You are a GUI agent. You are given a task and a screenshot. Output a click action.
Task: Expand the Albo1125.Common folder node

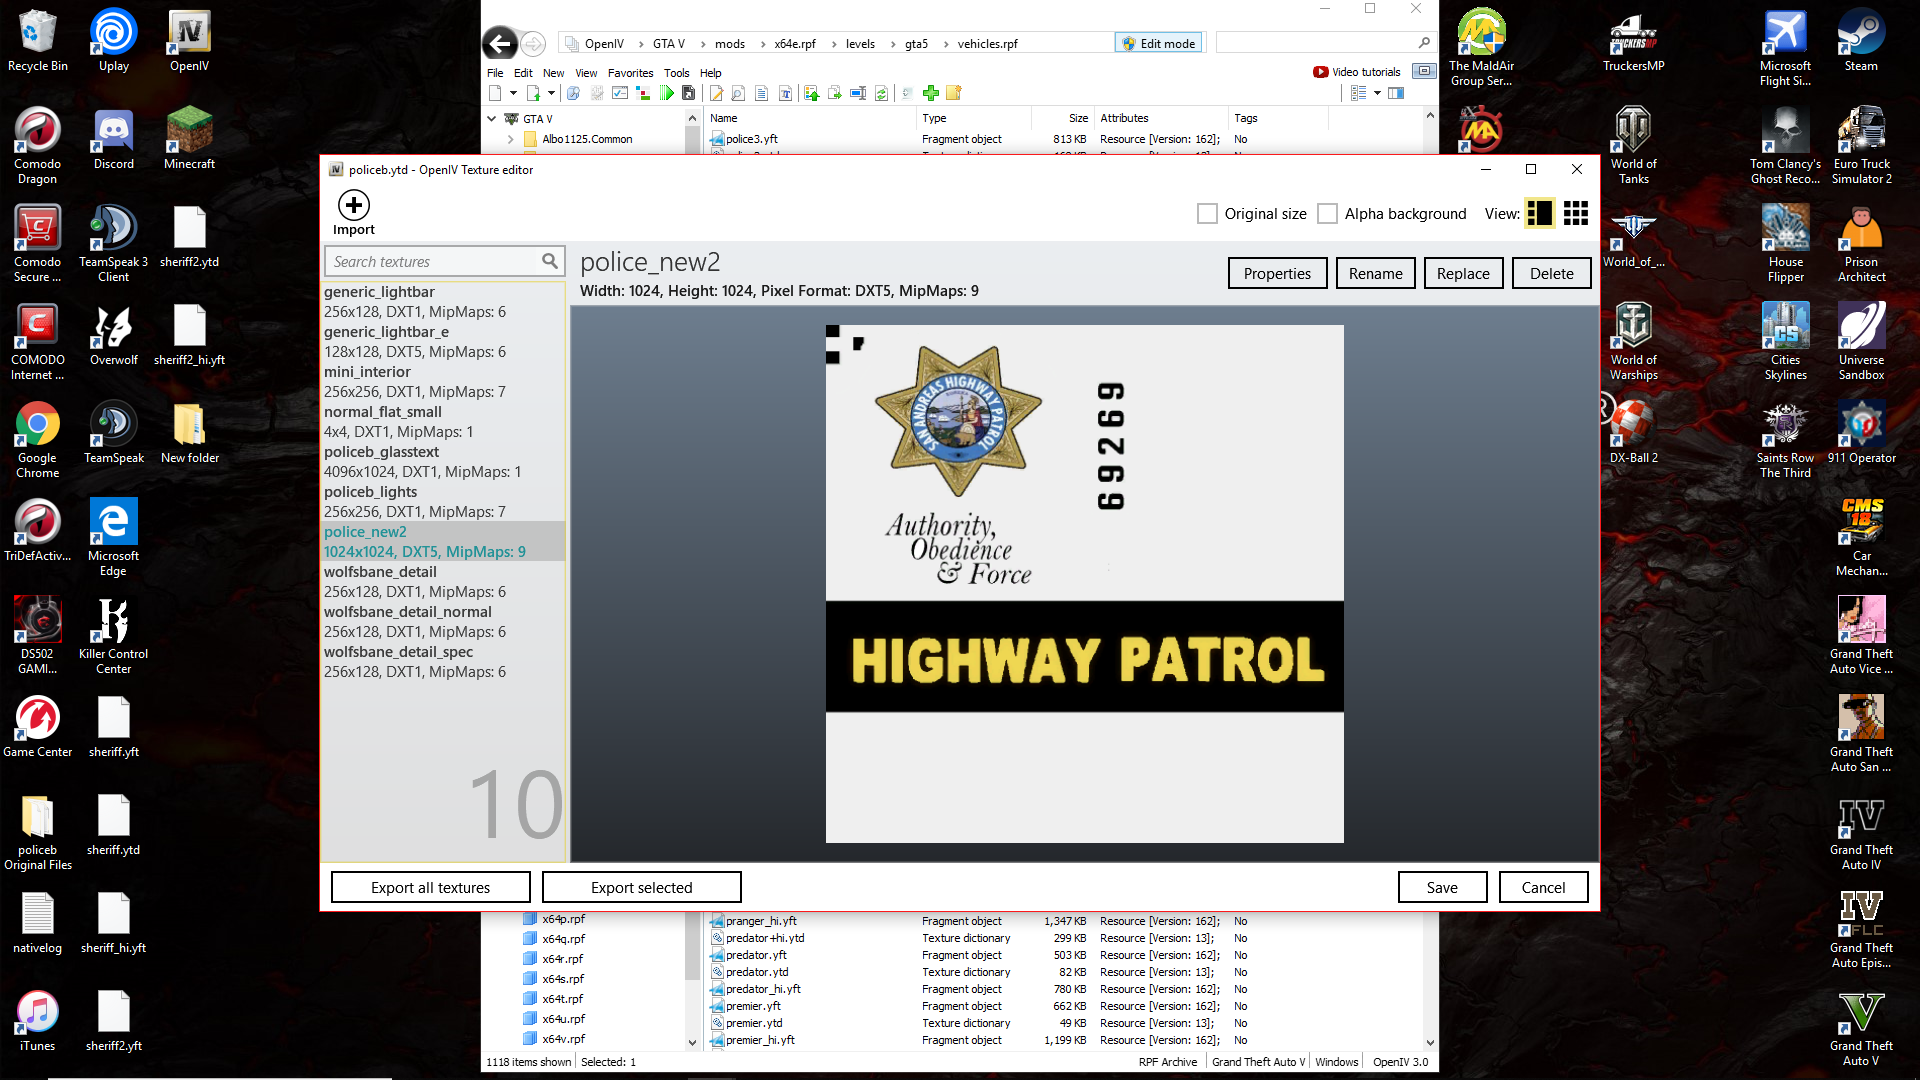(x=510, y=139)
